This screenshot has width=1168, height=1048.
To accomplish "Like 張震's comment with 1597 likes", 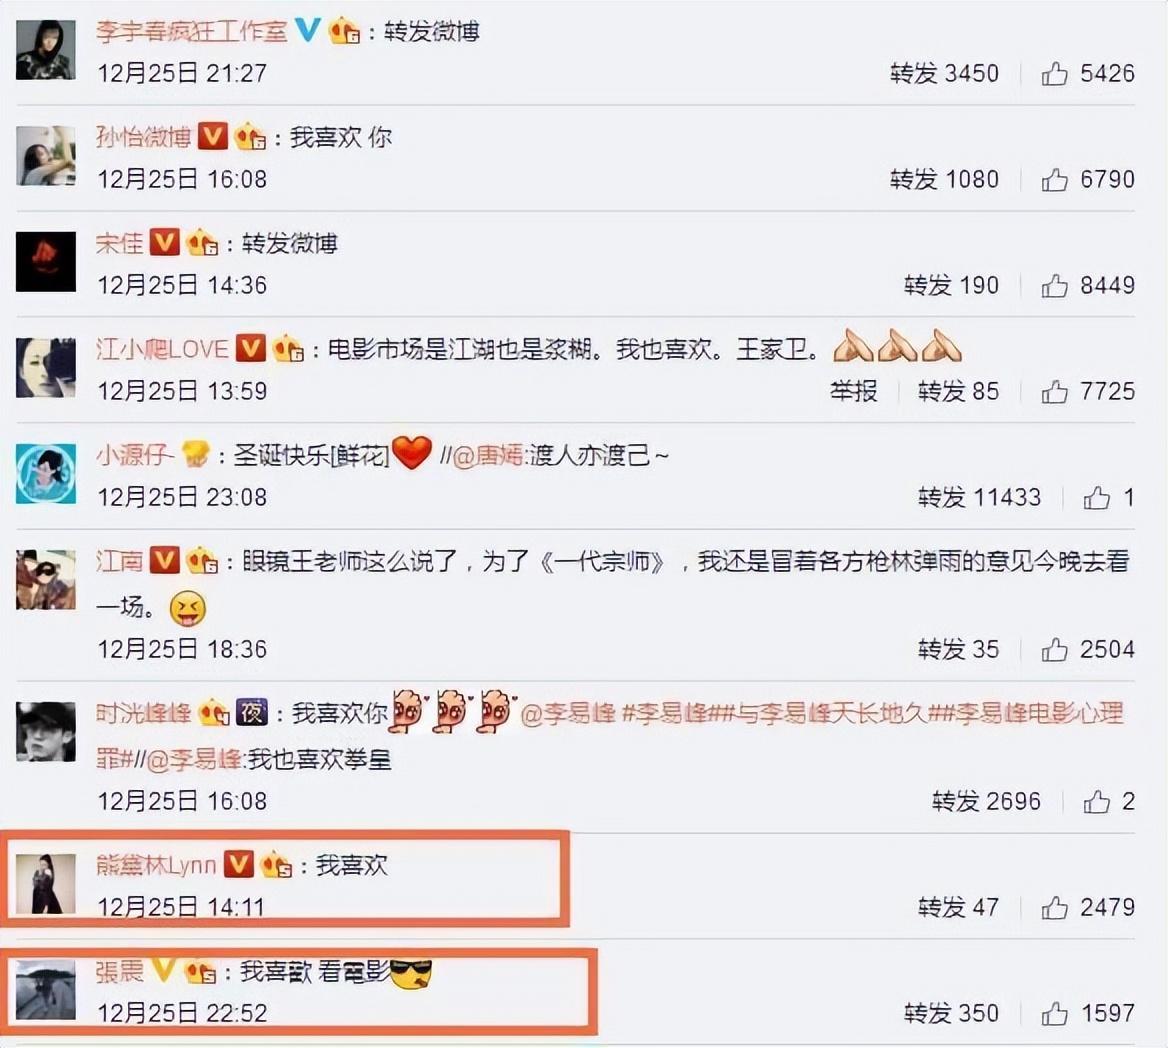I will click(x=1054, y=1013).
